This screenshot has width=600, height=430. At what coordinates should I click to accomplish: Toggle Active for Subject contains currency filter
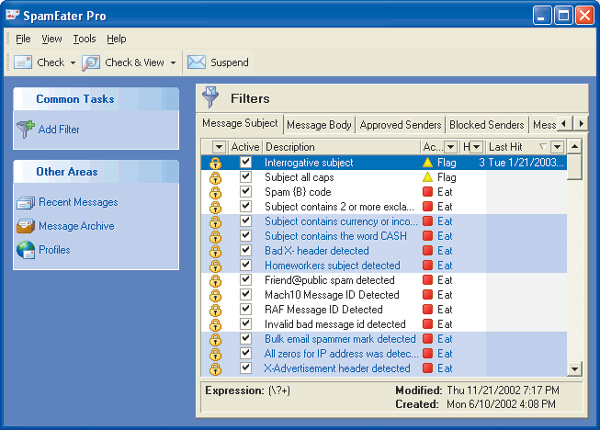point(246,221)
